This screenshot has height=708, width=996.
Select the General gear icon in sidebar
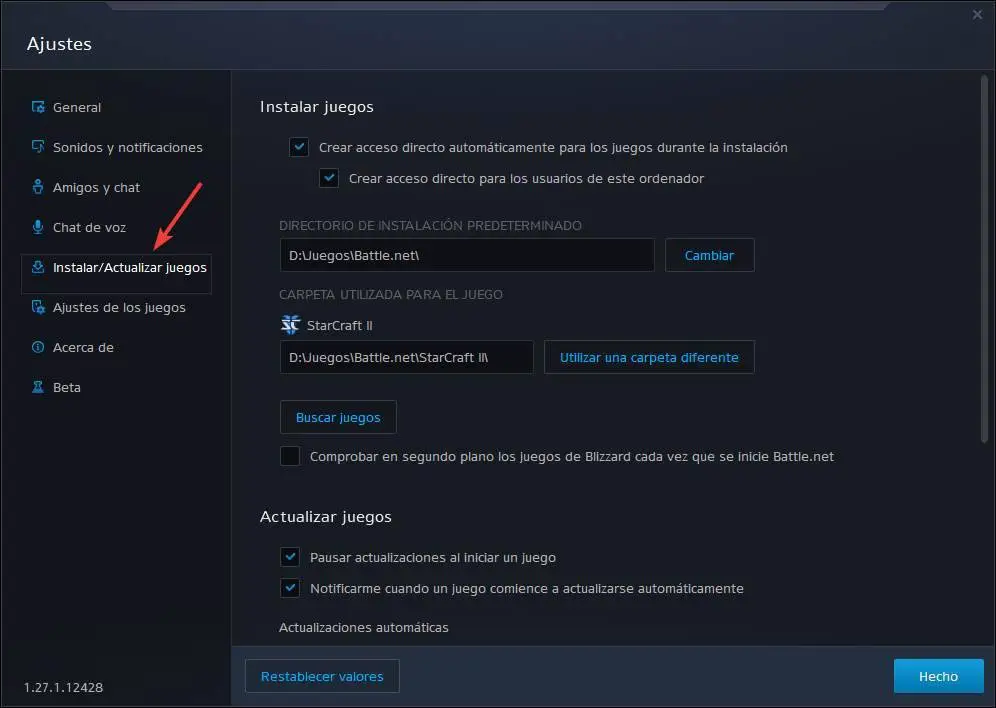(40, 107)
